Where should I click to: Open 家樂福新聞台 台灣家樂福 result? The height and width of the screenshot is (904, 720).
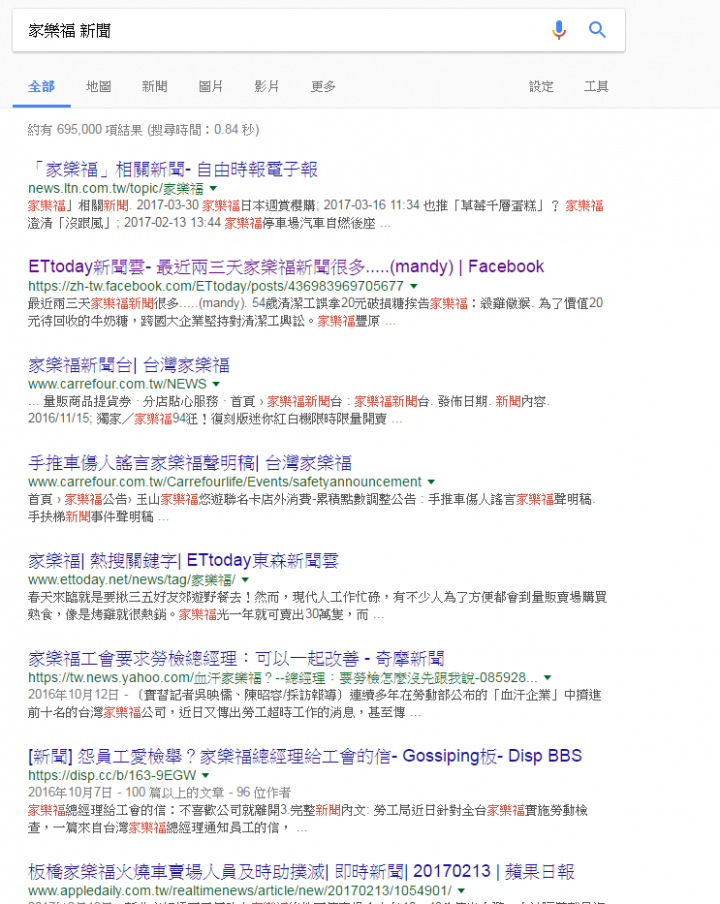[x=129, y=365]
